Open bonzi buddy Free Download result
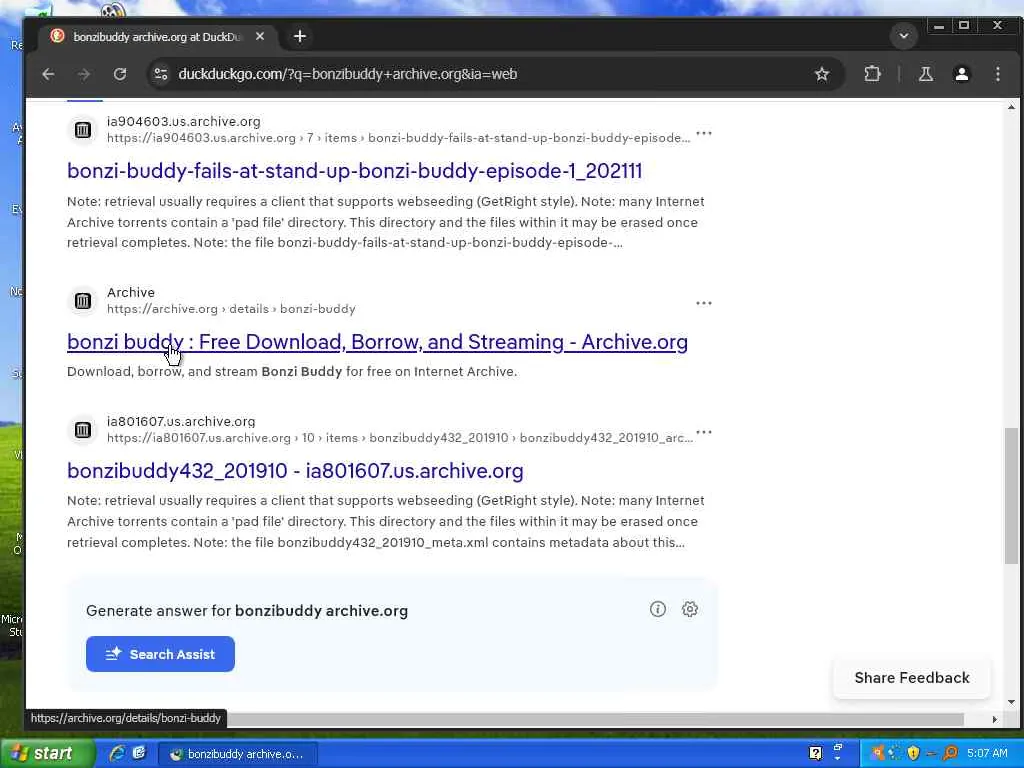Screen dimensions: 1024x768 click(377, 342)
